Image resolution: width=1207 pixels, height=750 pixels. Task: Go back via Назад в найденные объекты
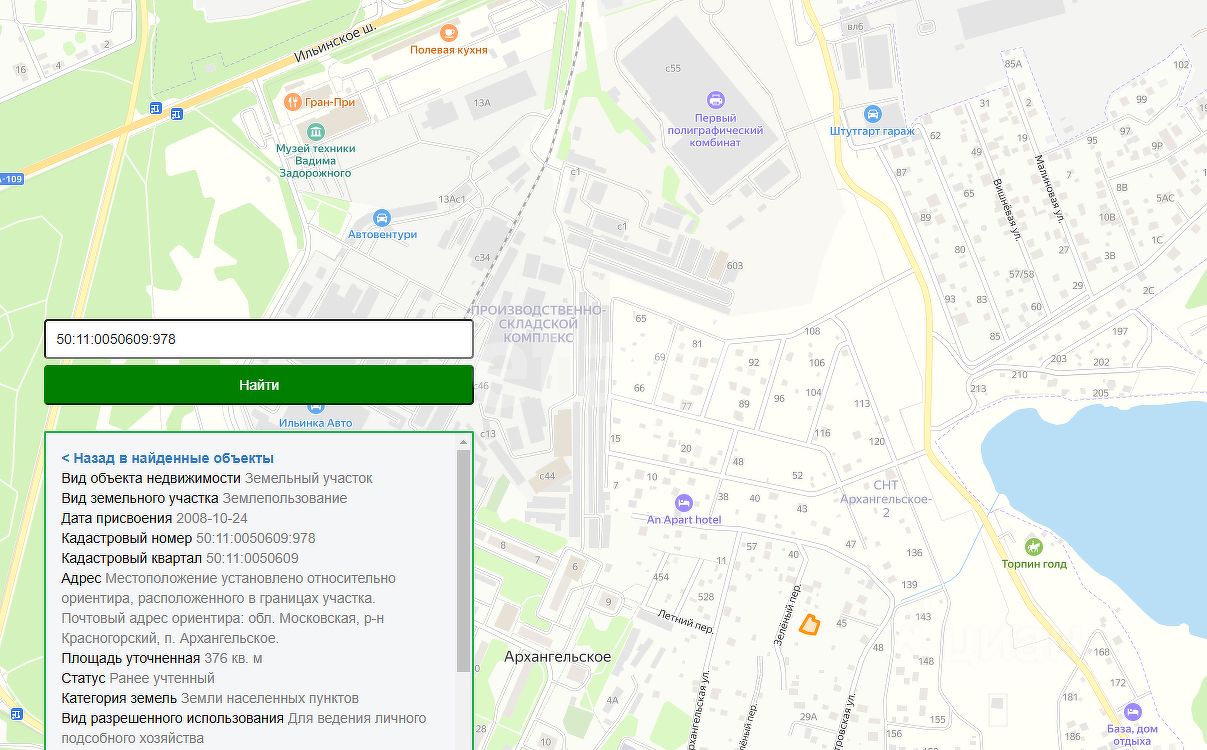coord(167,458)
